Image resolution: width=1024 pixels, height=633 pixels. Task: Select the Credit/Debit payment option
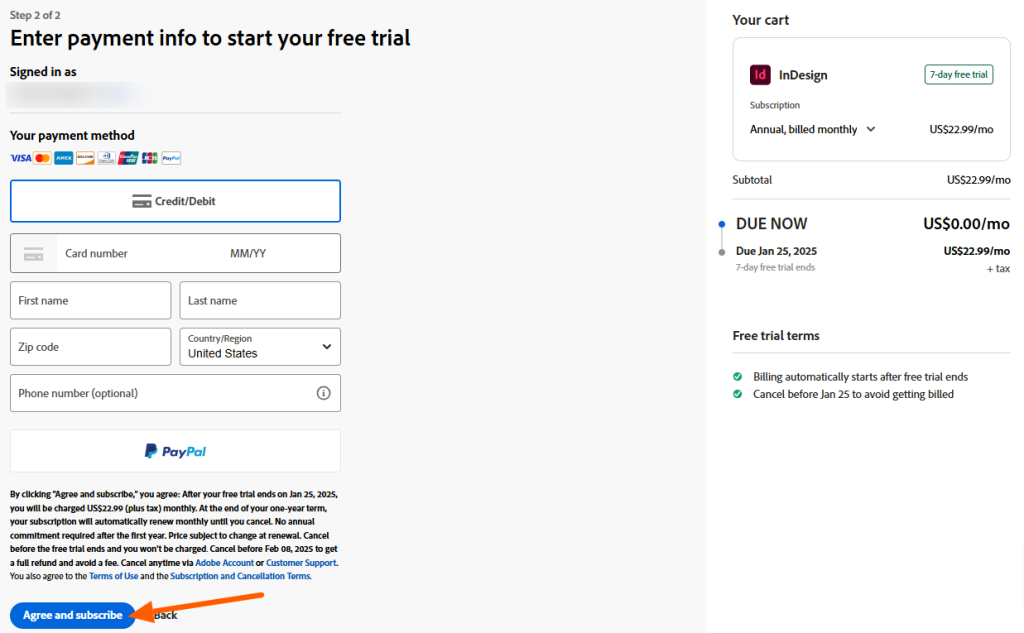[x=175, y=201]
